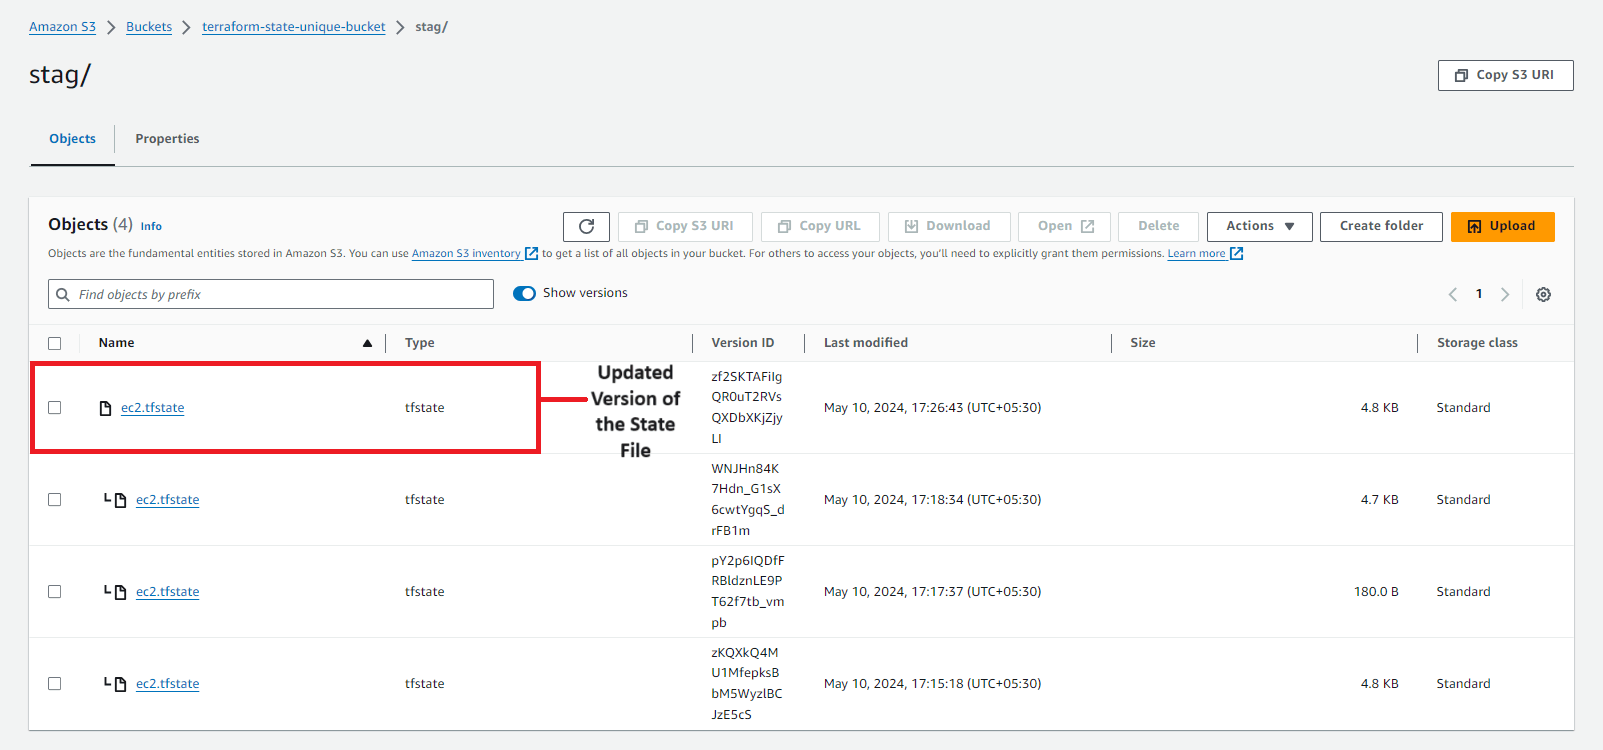Open the terraform-state-unique-bucket breadcrumb link
This screenshot has width=1603, height=750.
tap(293, 27)
